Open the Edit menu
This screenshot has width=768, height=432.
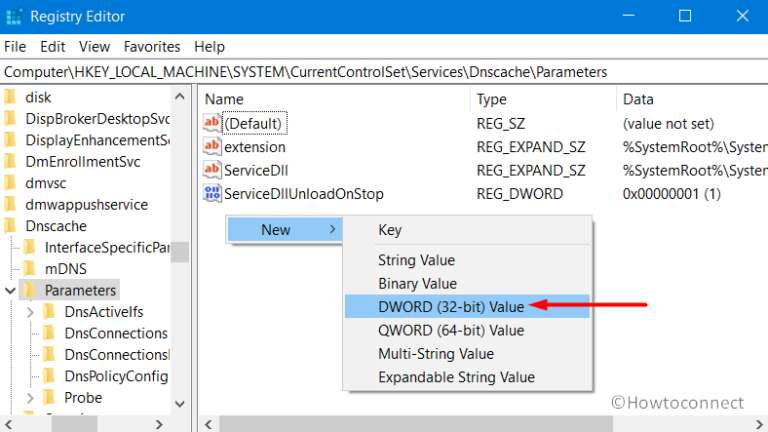(x=52, y=47)
